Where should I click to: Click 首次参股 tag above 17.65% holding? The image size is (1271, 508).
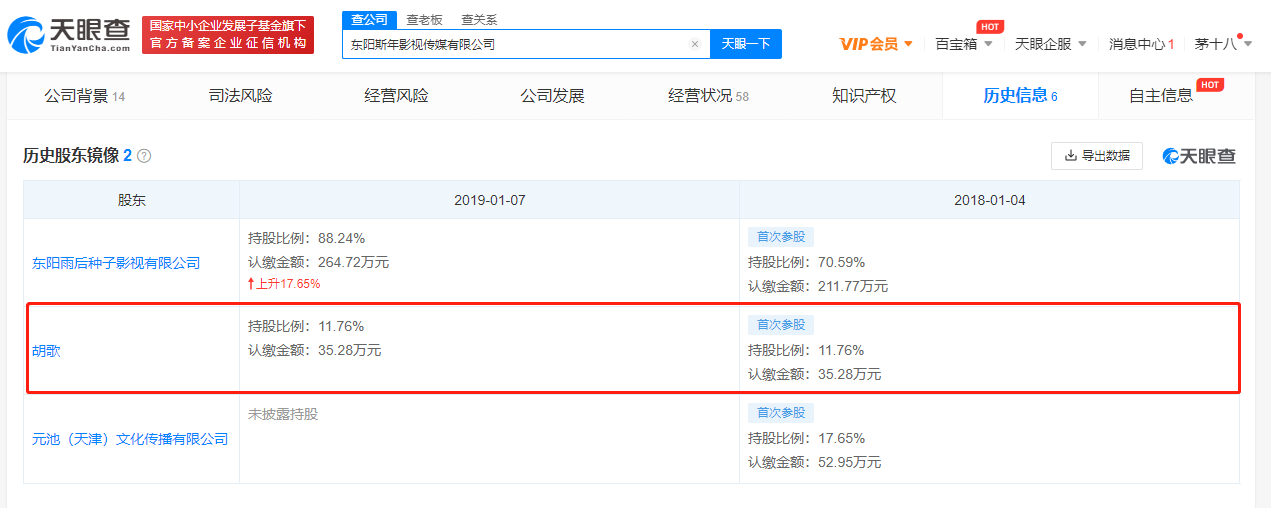click(781, 413)
